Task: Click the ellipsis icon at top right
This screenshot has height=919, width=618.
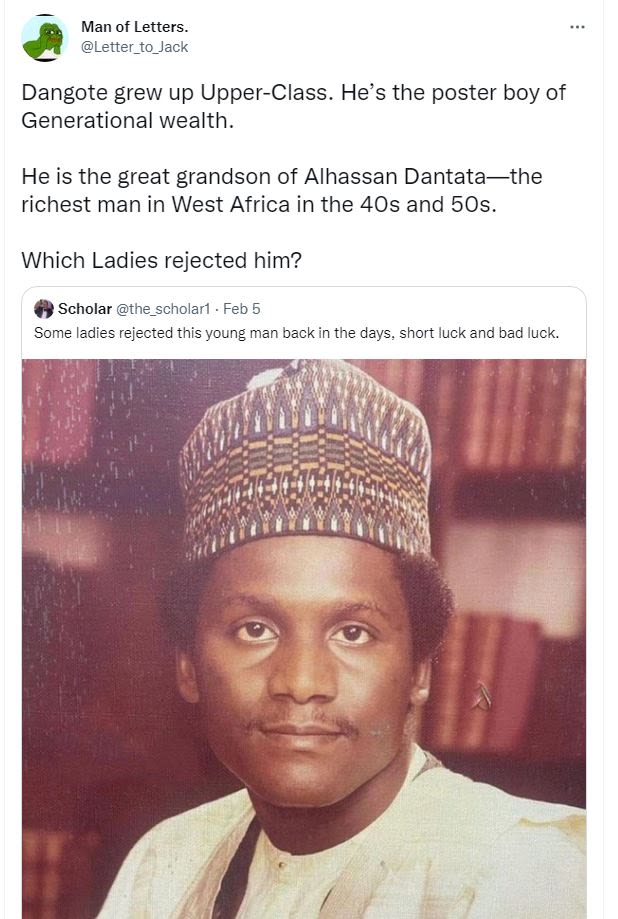Action: click(x=578, y=27)
